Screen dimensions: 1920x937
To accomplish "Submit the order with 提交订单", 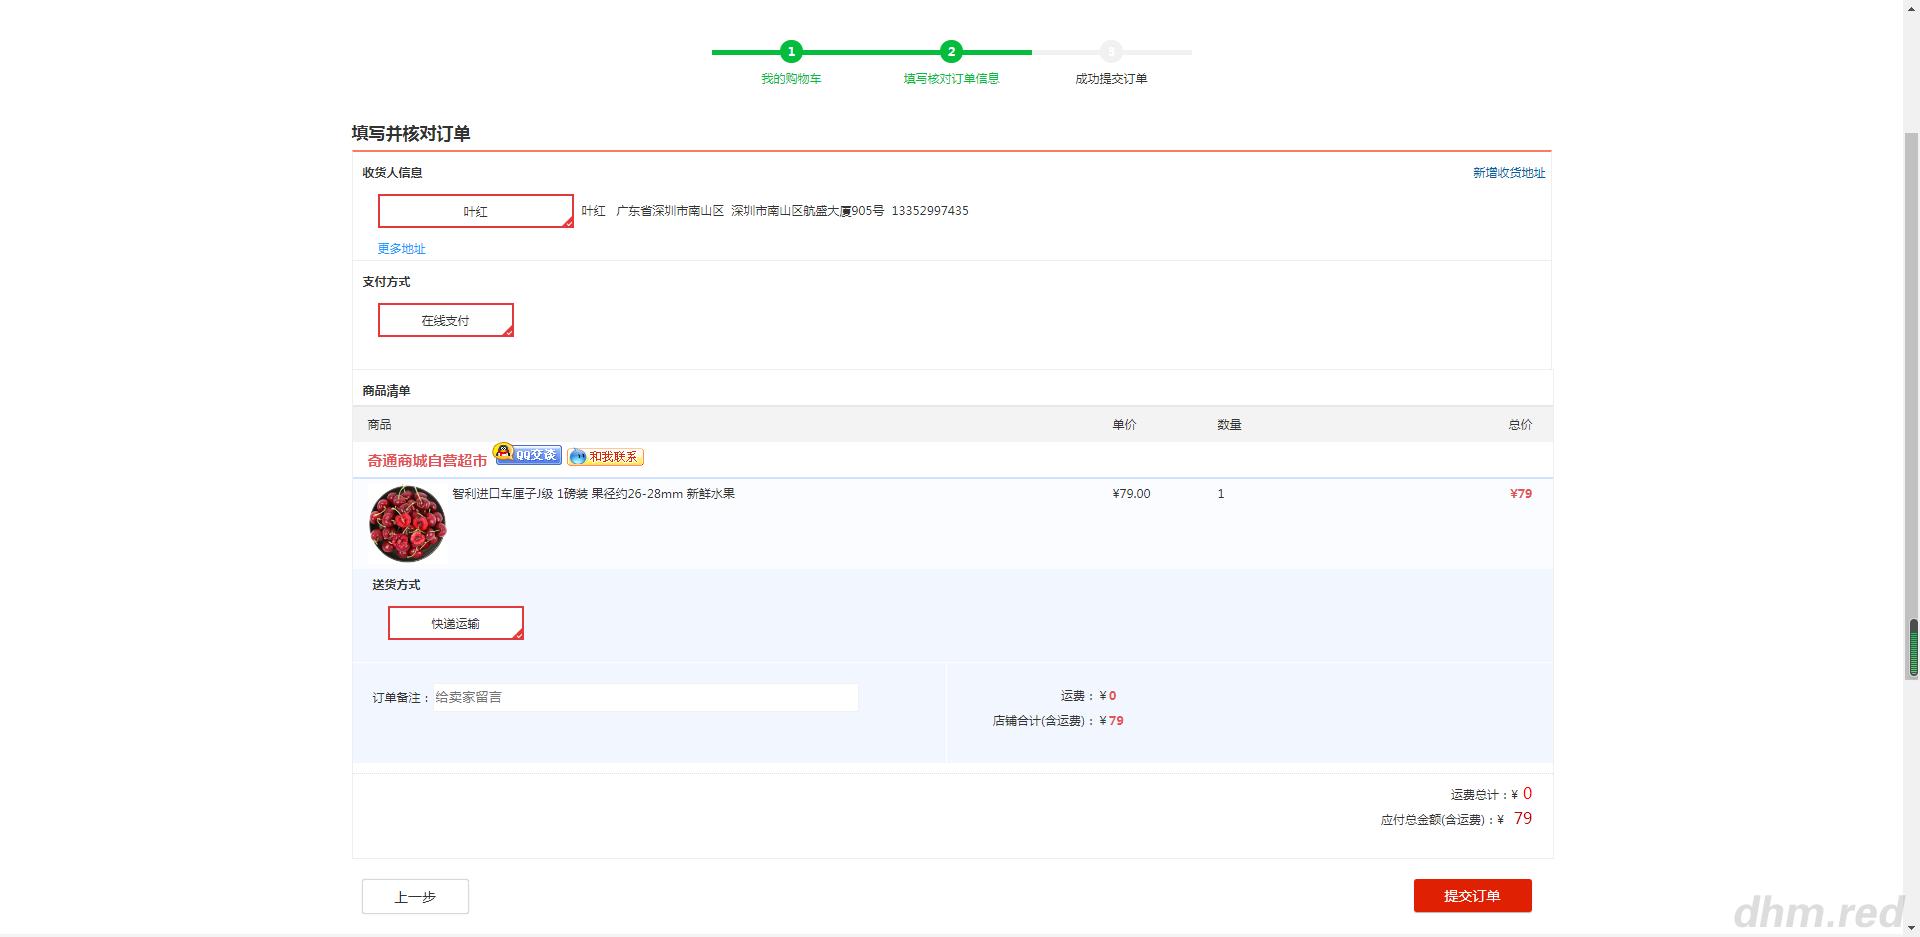I will pyautogui.click(x=1472, y=896).
